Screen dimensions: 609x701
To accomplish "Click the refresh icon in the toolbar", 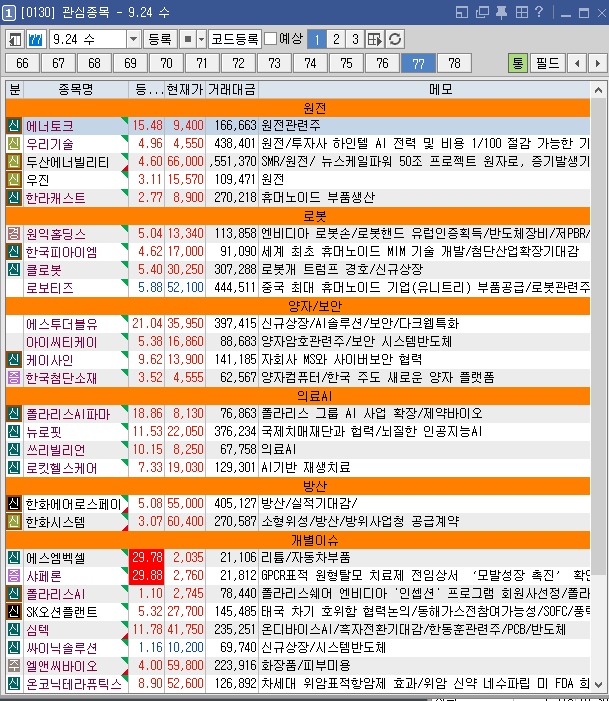I will click(396, 39).
